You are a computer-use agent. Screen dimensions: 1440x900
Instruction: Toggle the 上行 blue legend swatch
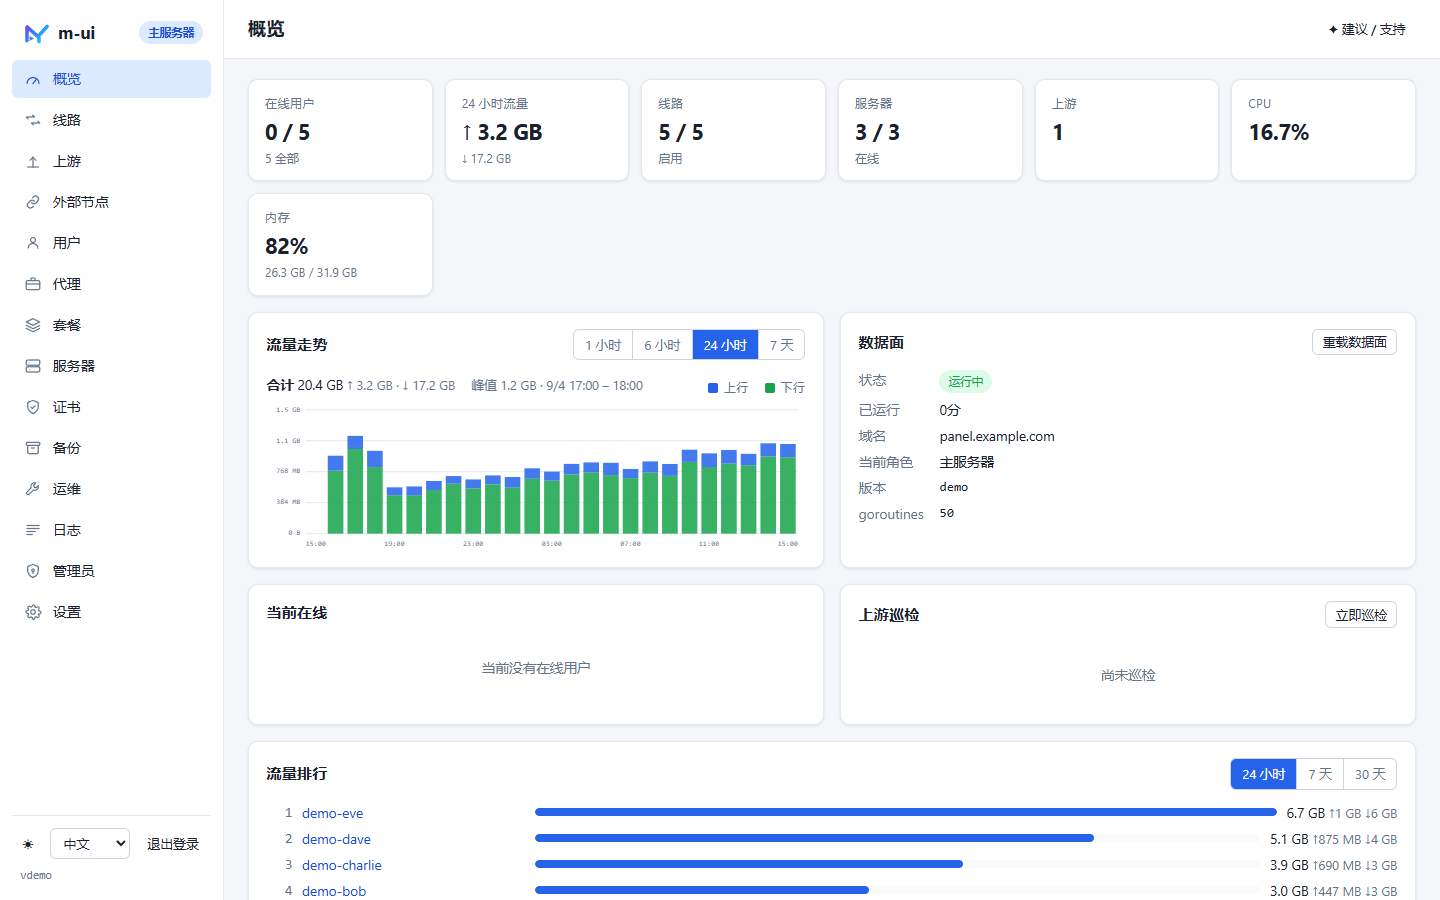click(x=713, y=388)
